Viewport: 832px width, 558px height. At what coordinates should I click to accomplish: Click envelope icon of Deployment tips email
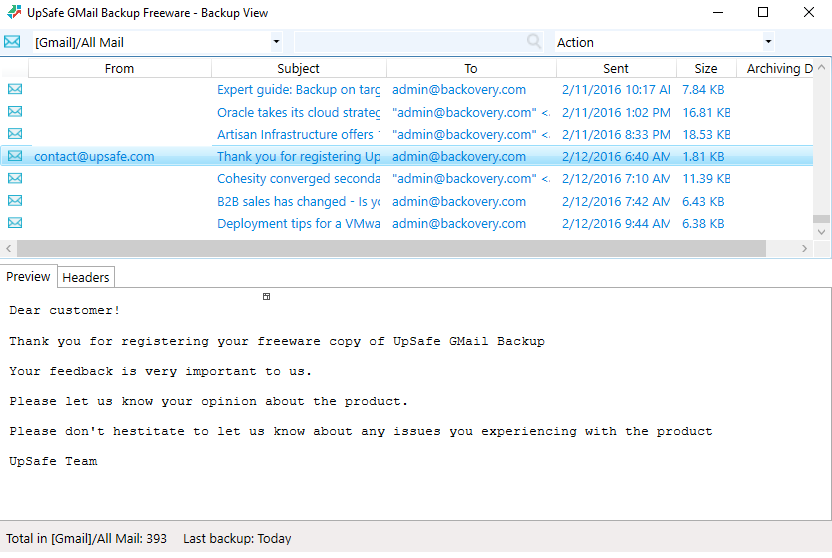[x=15, y=223]
